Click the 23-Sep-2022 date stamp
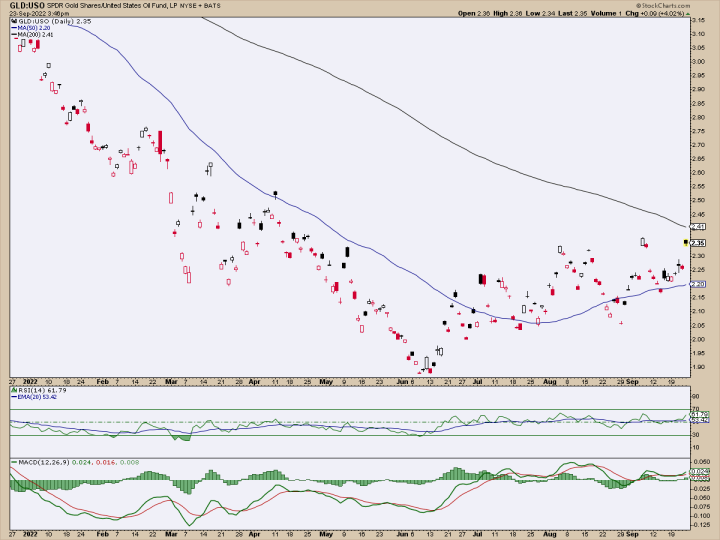The height and width of the screenshot is (540, 720). pyautogui.click(x=39, y=14)
